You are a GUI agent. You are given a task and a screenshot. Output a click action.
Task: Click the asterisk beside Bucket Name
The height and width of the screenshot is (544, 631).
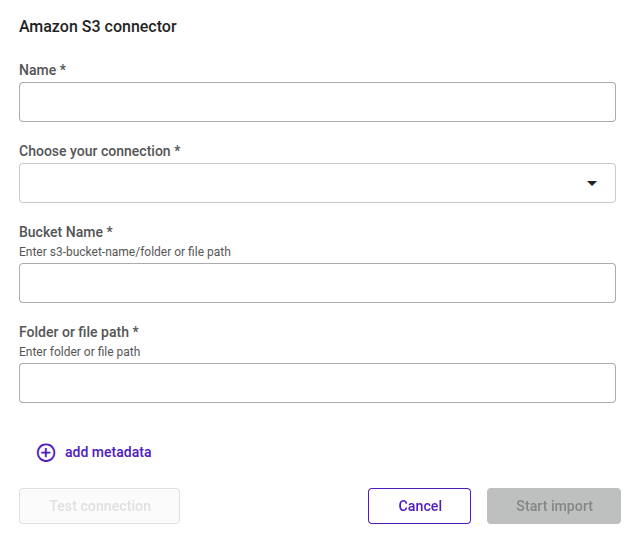point(110,231)
